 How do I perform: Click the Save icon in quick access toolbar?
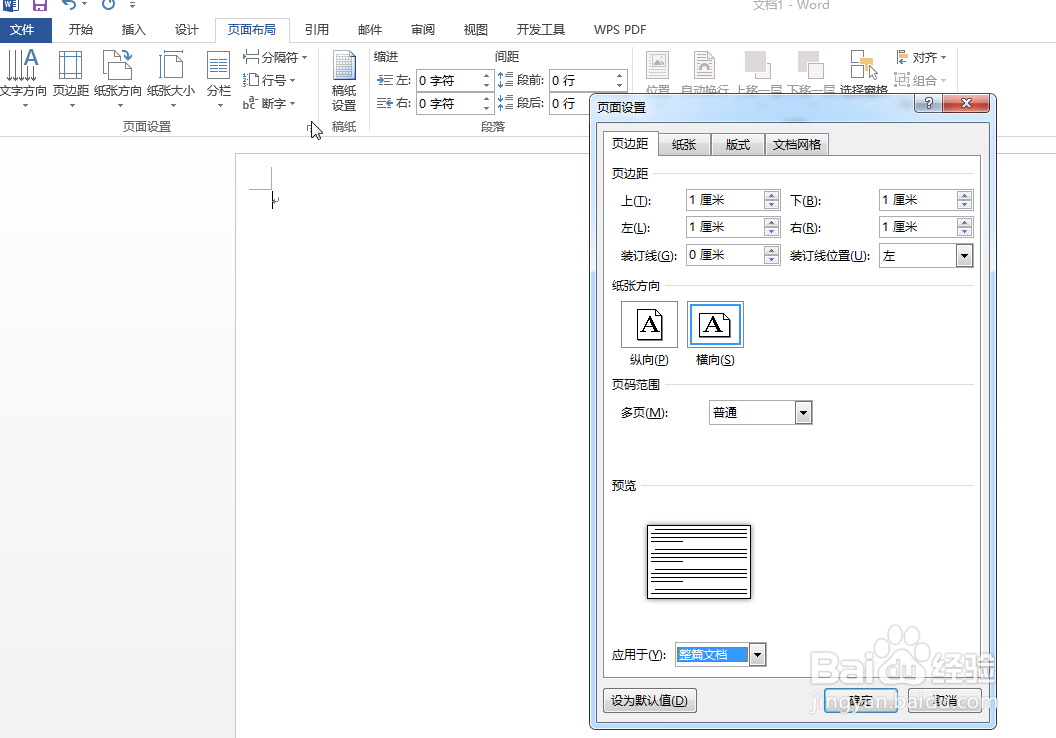pos(40,5)
